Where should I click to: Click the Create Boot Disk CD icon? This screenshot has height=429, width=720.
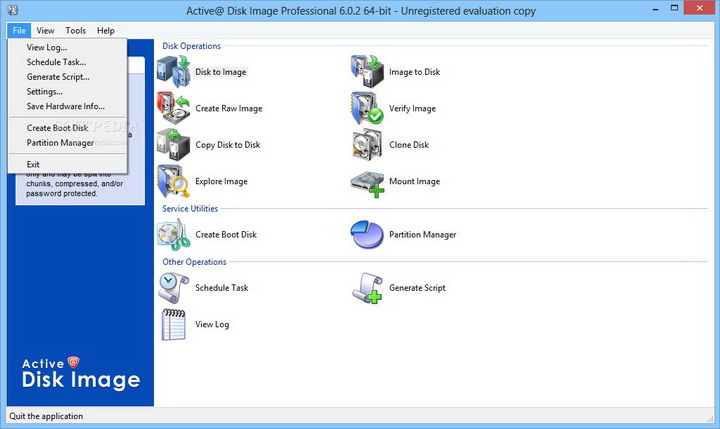click(174, 235)
